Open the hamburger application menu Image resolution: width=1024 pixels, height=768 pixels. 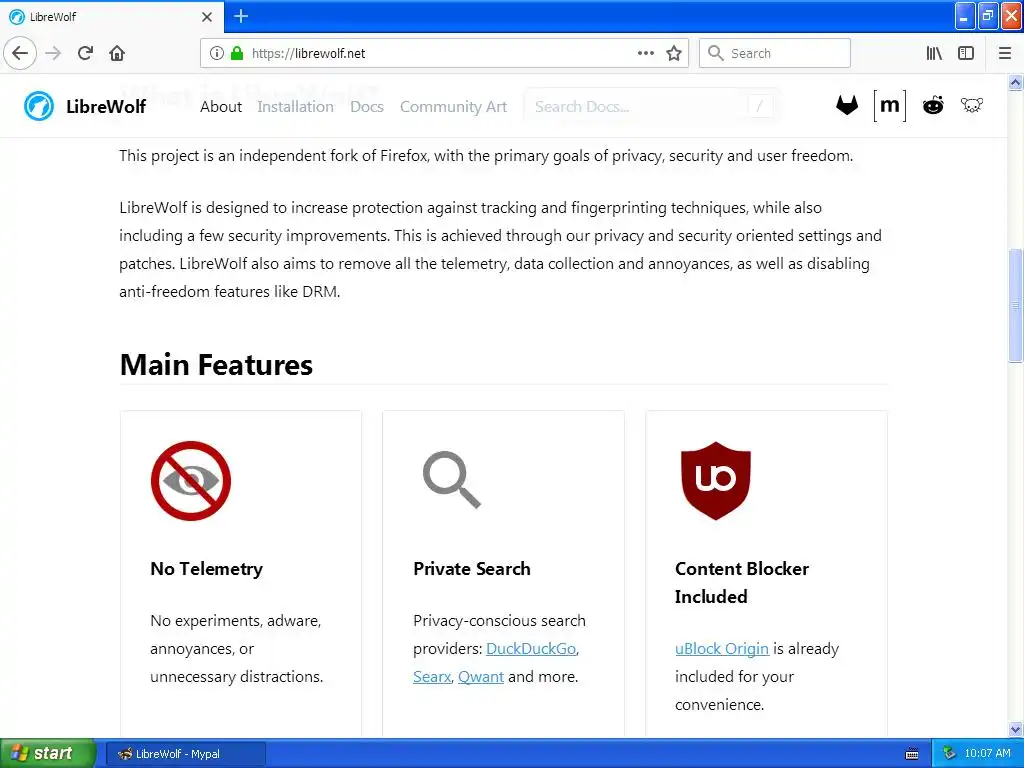click(1005, 53)
